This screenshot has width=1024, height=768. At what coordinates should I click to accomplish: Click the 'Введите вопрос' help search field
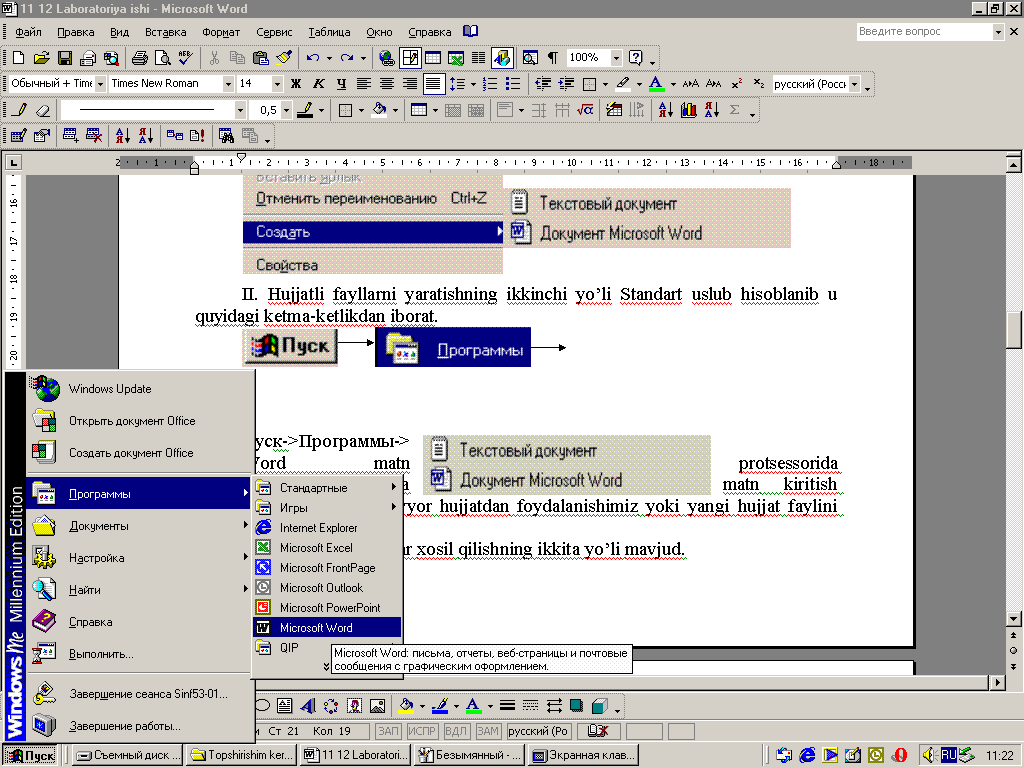click(923, 32)
